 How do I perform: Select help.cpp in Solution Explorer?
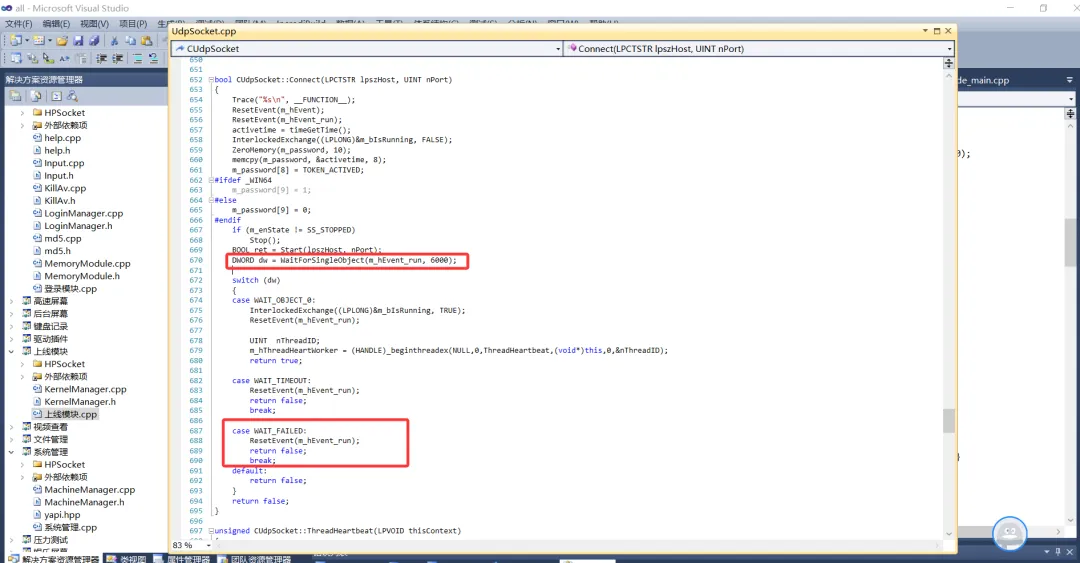click(x=62, y=138)
